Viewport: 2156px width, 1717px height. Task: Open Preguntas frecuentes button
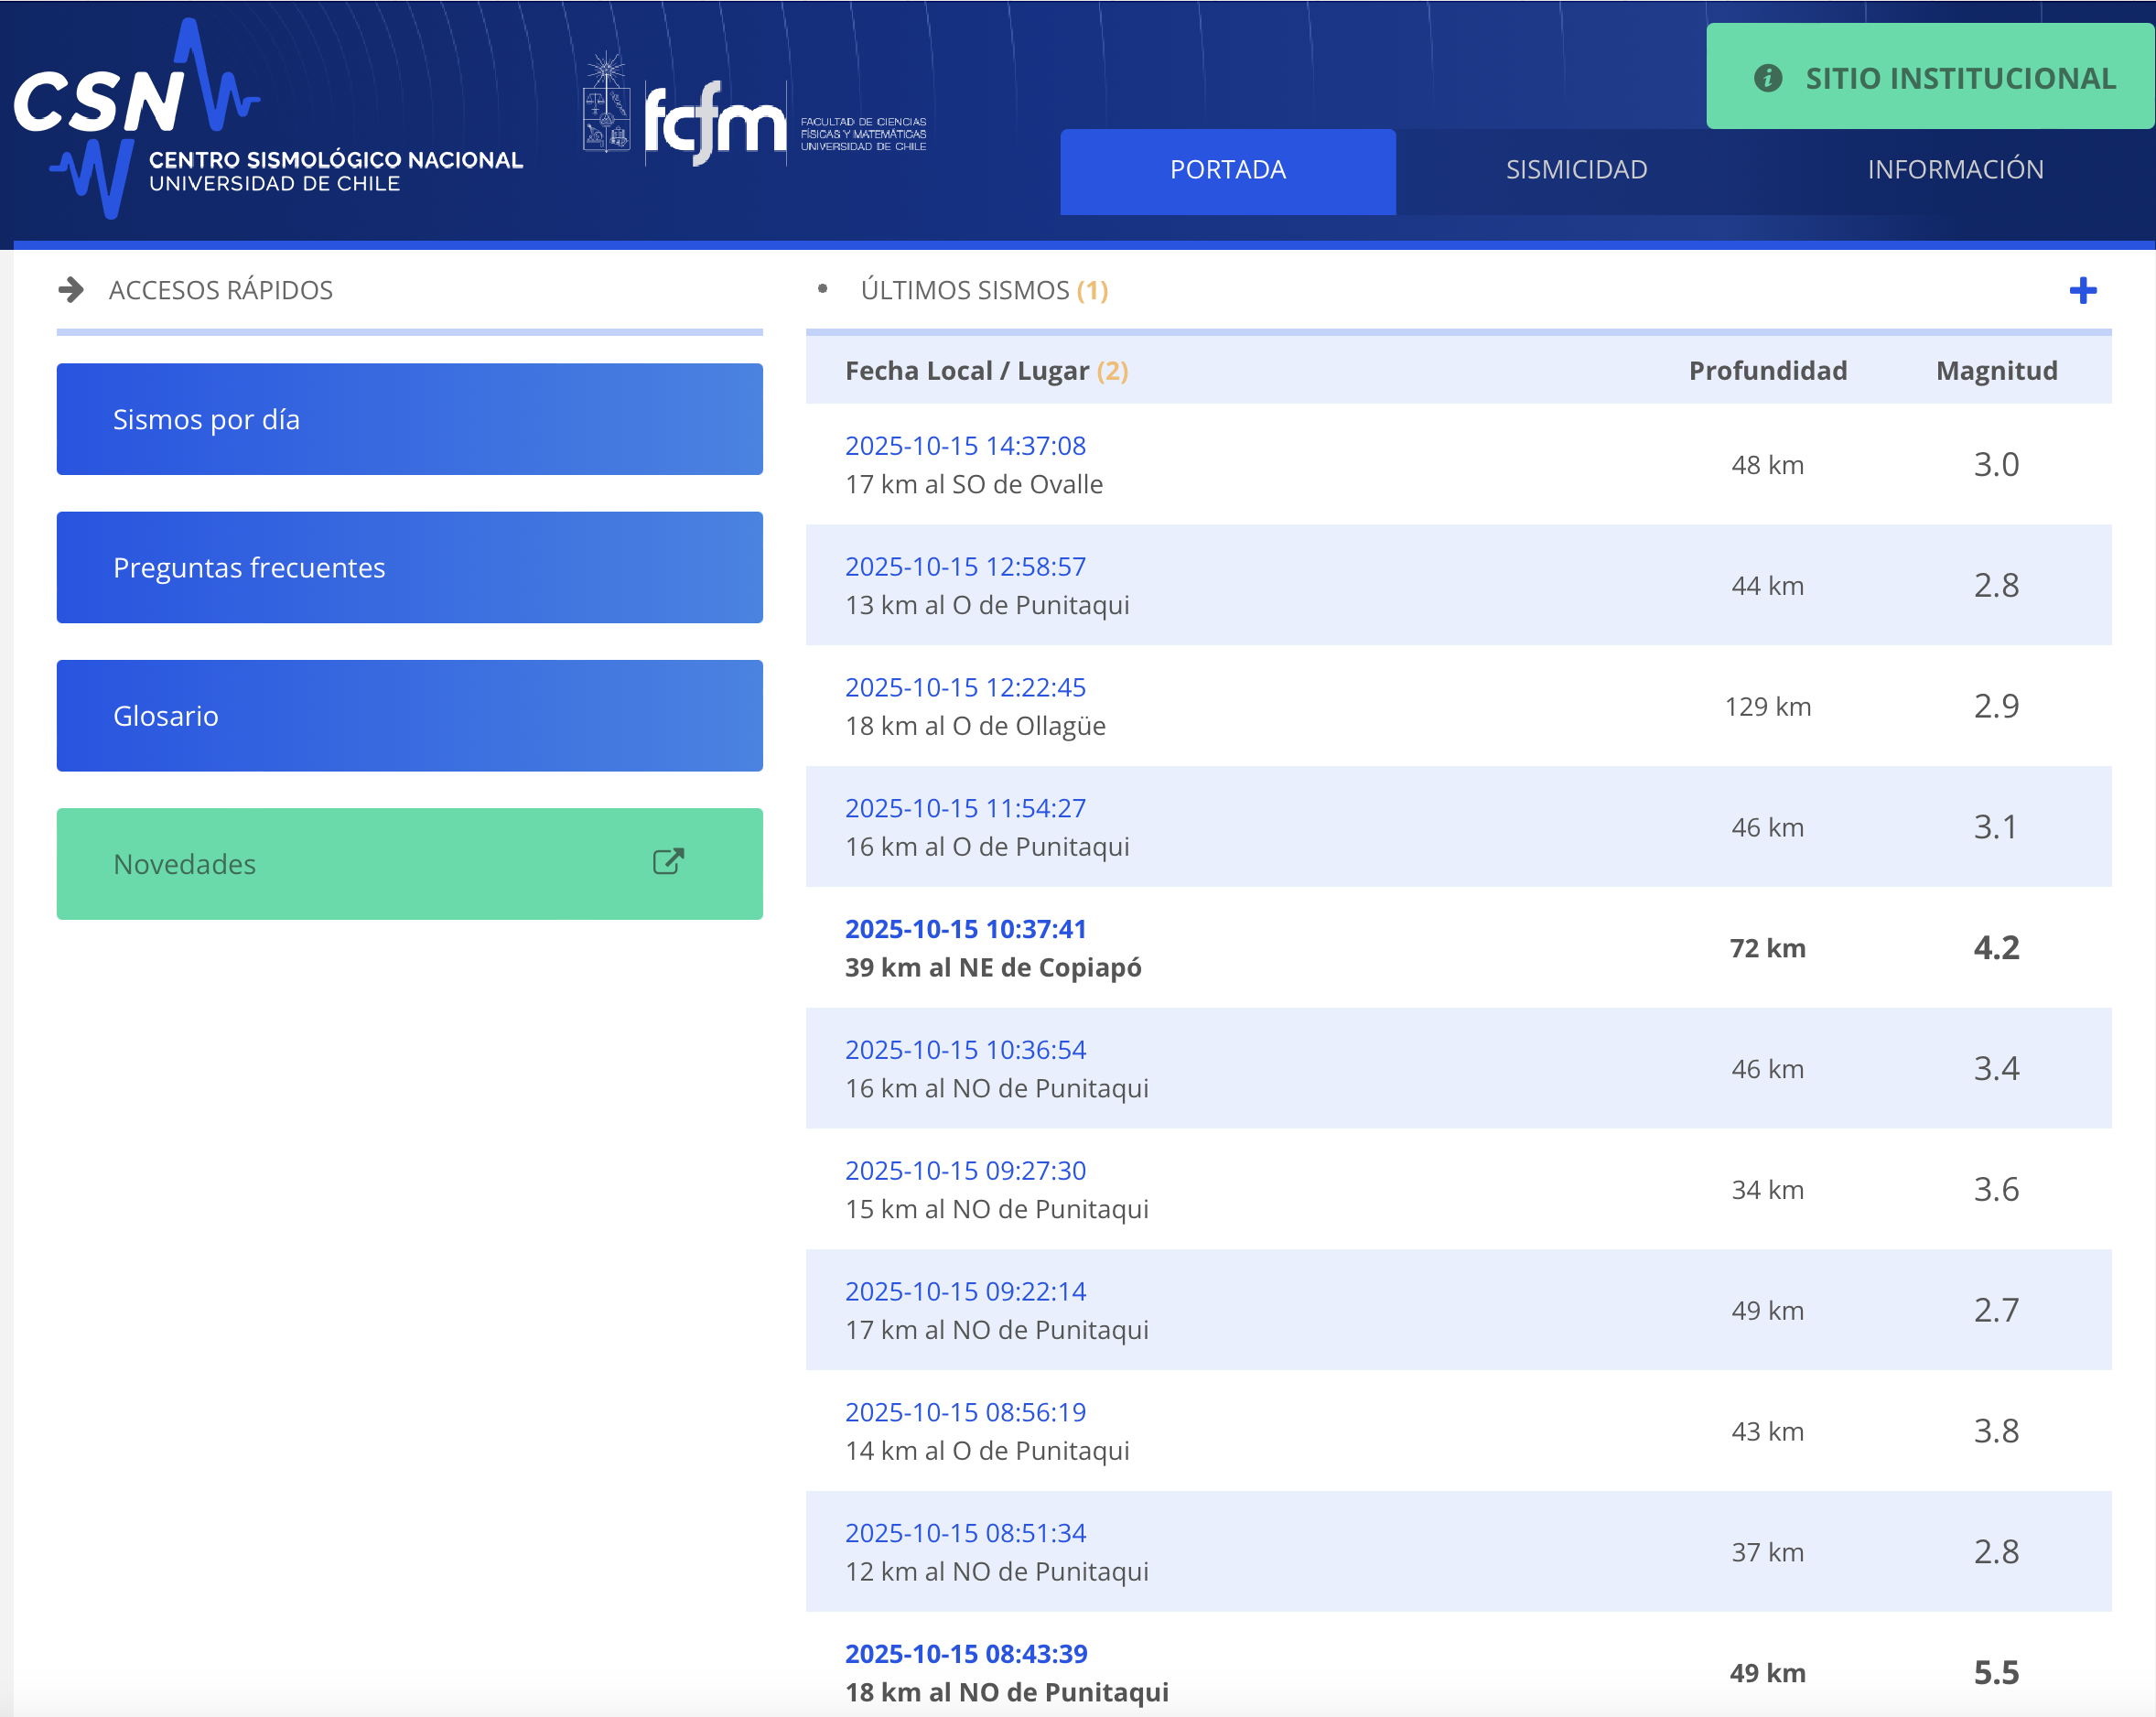[x=409, y=567]
